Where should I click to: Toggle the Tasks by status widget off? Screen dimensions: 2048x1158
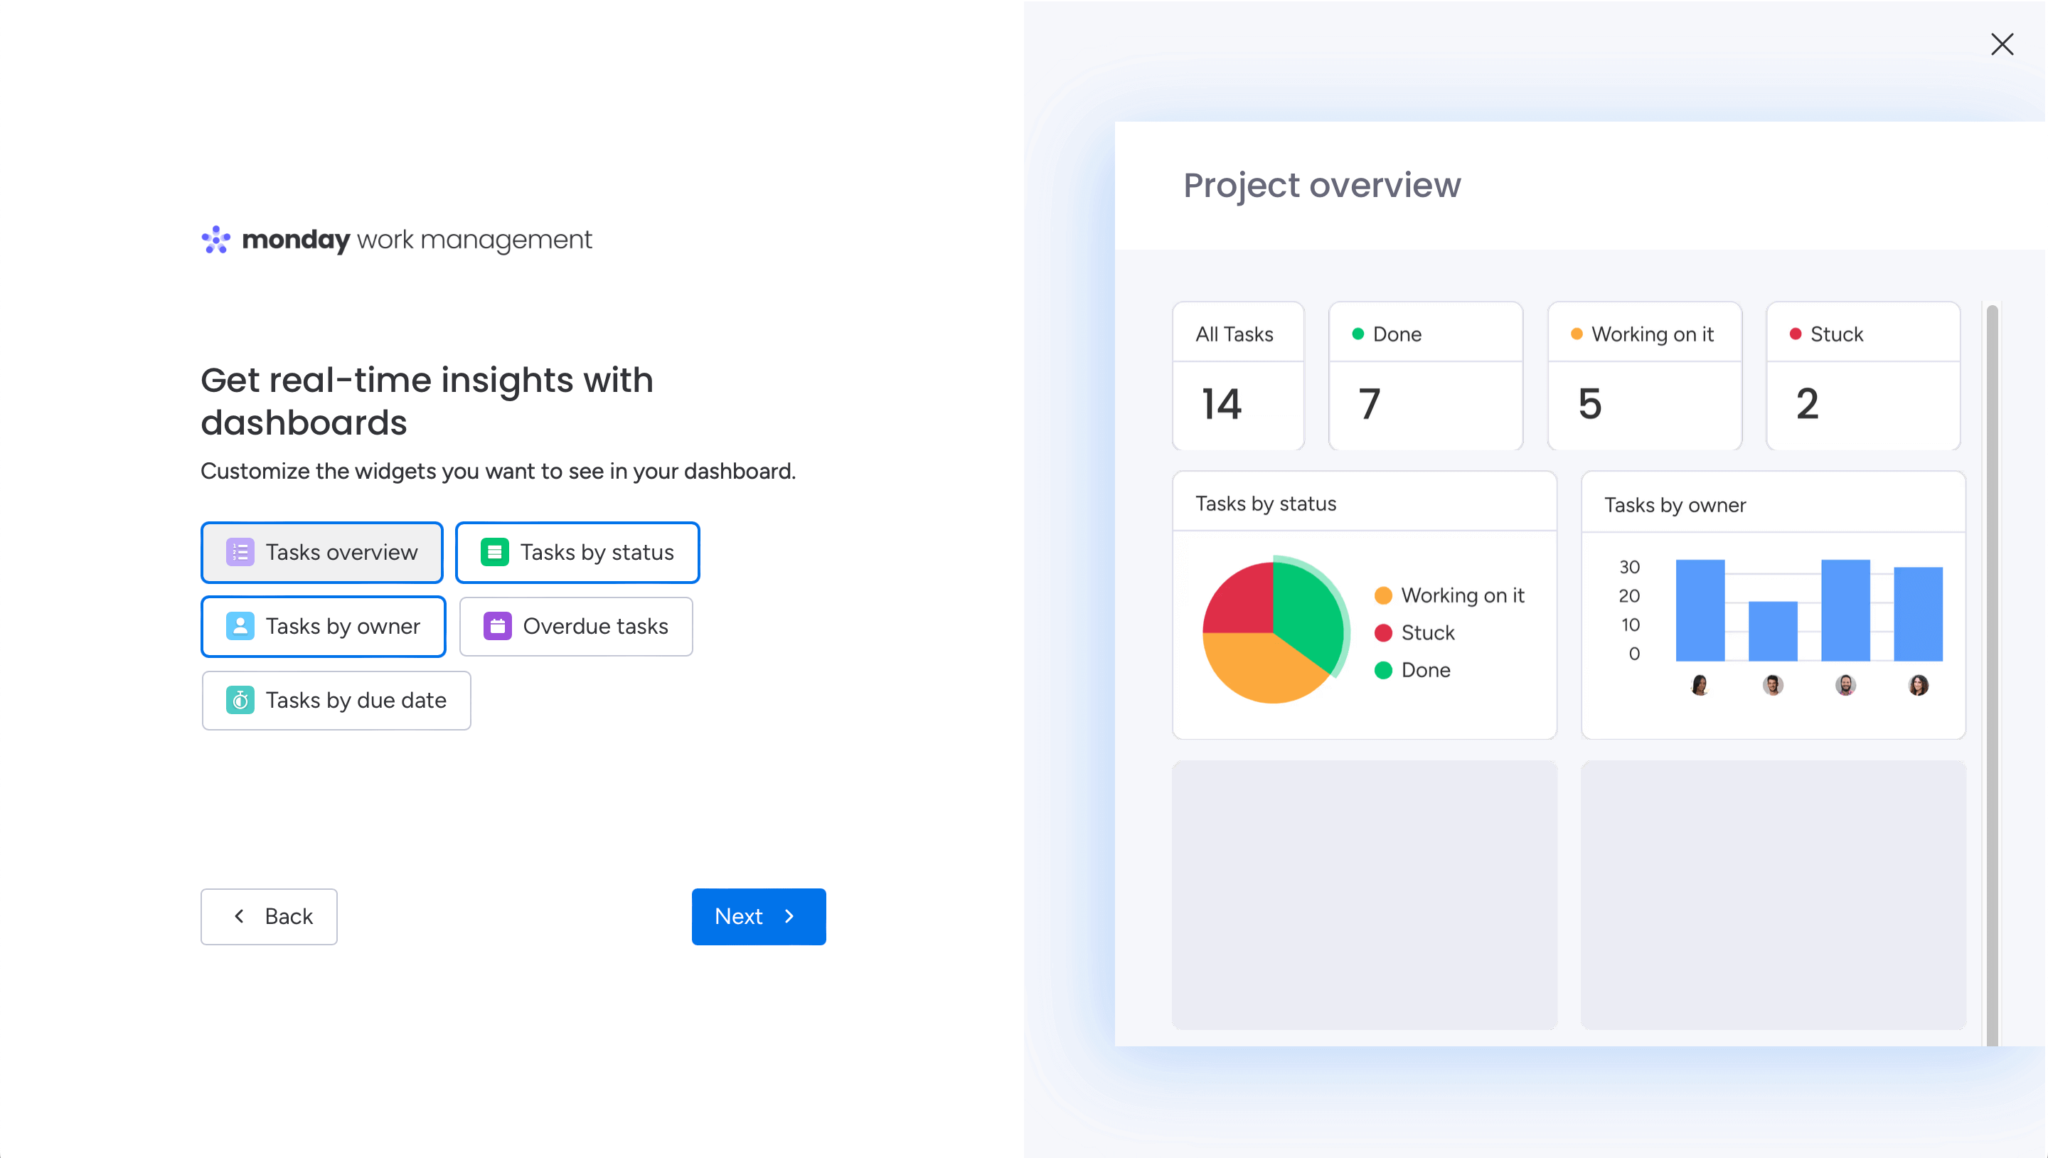coord(577,552)
